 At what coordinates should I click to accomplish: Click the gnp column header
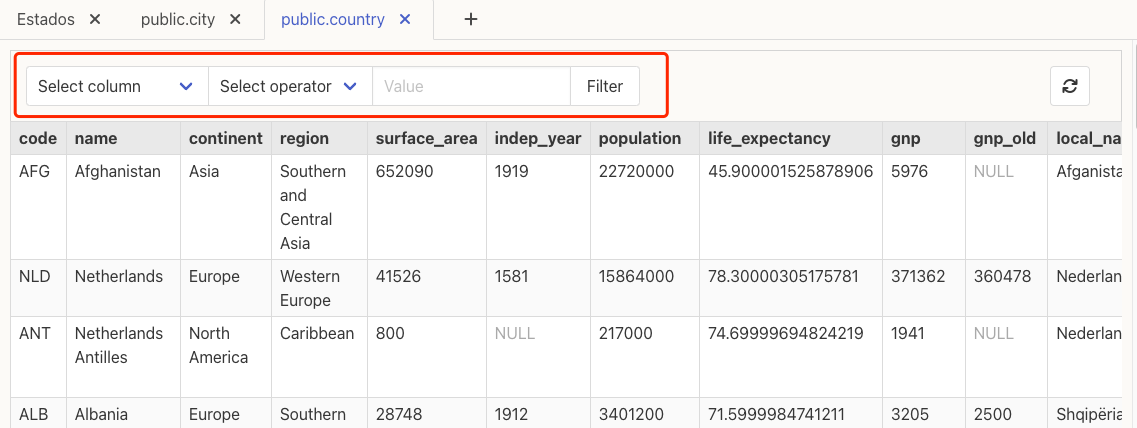tap(924, 138)
